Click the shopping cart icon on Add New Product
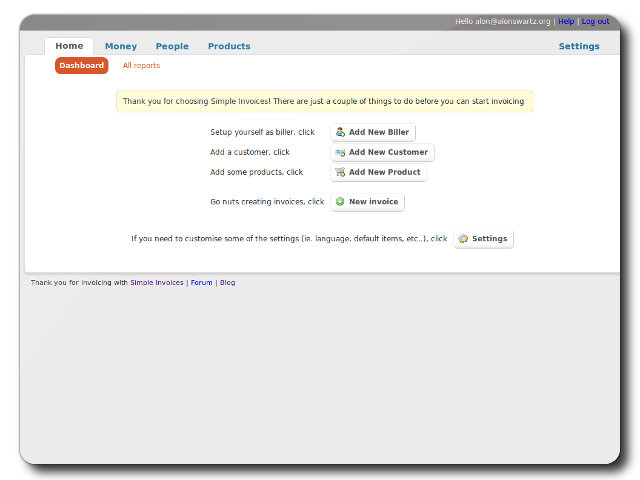Viewport: 640px width, 480px height. click(x=341, y=172)
